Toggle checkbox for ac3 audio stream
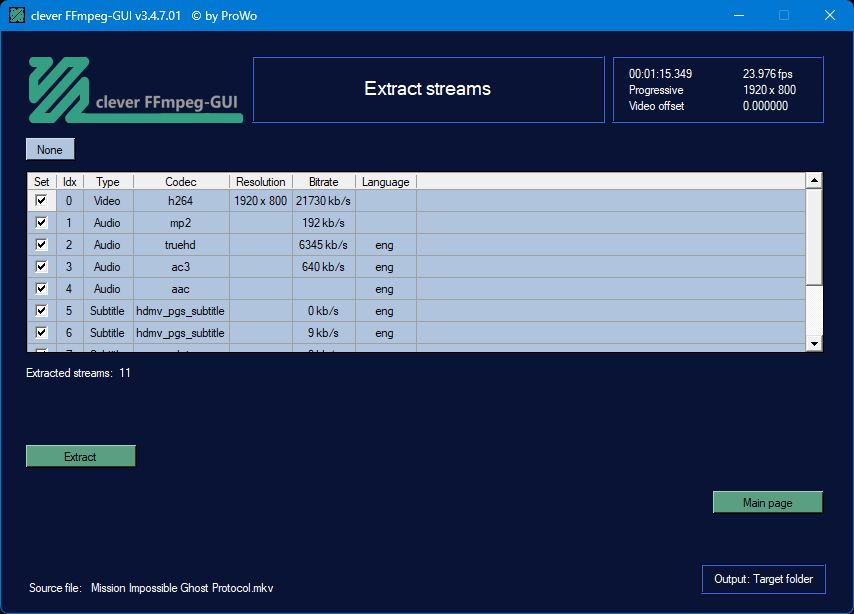This screenshot has width=854, height=614. [41, 266]
